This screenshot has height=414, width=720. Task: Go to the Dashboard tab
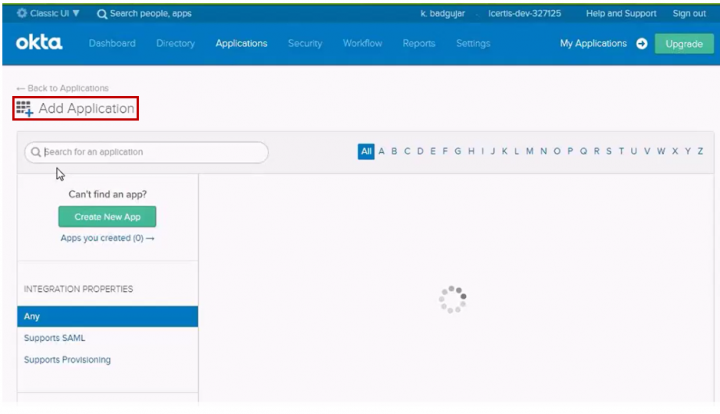point(112,44)
